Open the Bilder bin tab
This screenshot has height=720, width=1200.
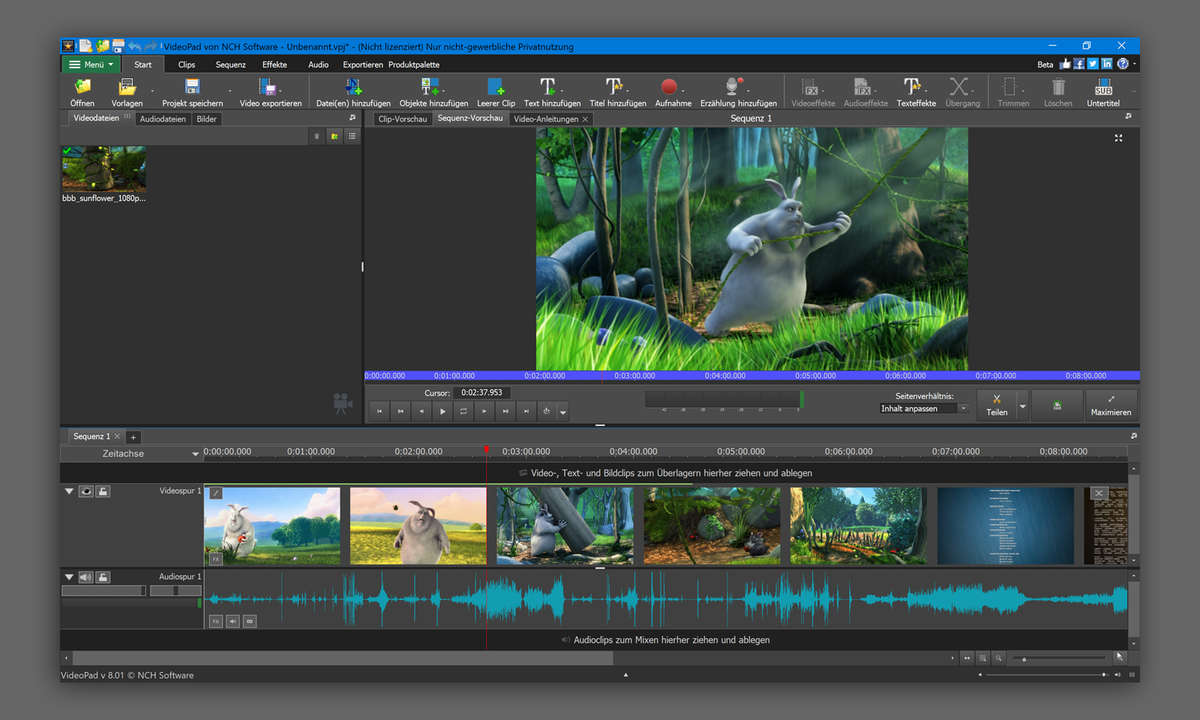(x=207, y=119)
